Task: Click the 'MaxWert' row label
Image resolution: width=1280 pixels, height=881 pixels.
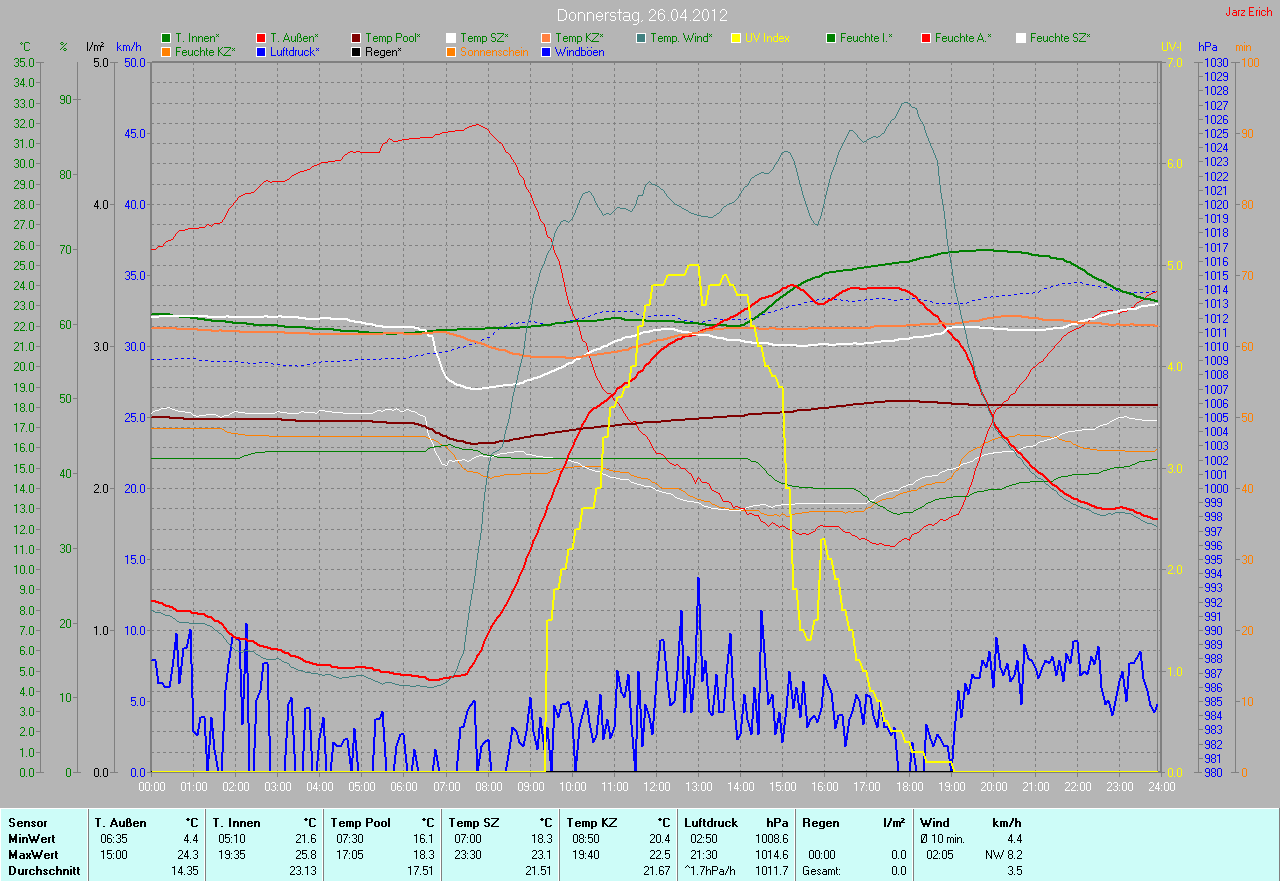Action: [x=32, y=855]
